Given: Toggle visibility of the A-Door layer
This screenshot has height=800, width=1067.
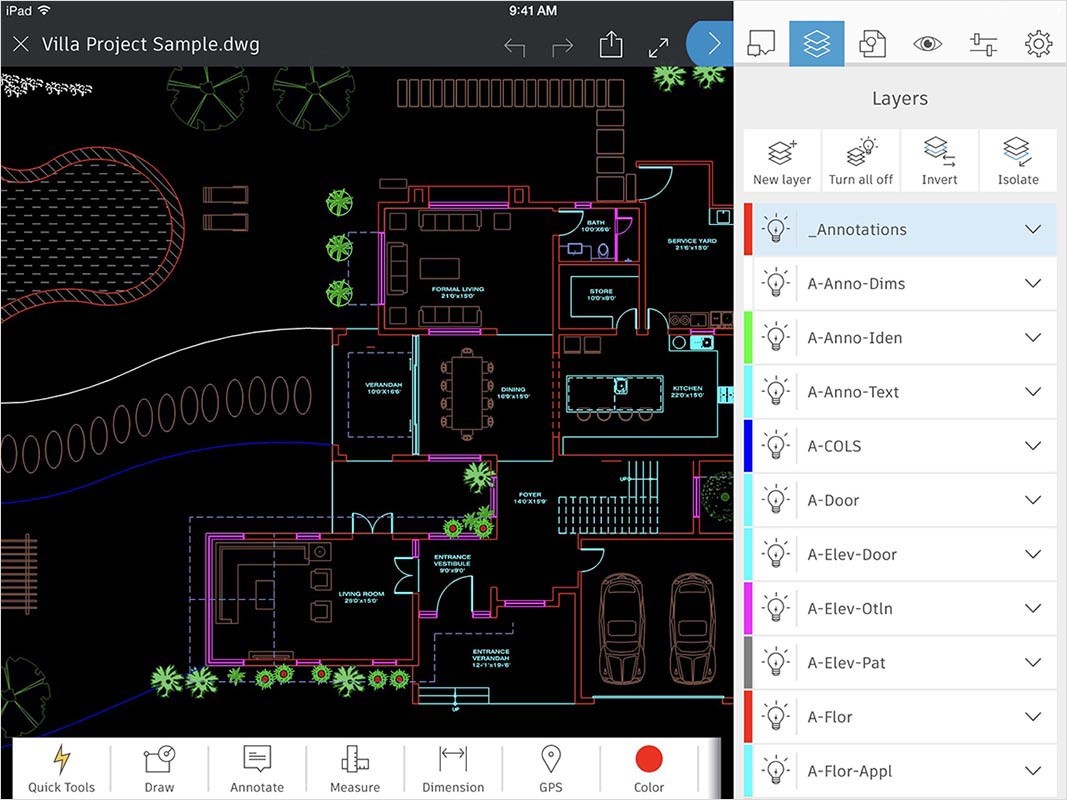Looking at the screenshot, I should tap(775, 499).
